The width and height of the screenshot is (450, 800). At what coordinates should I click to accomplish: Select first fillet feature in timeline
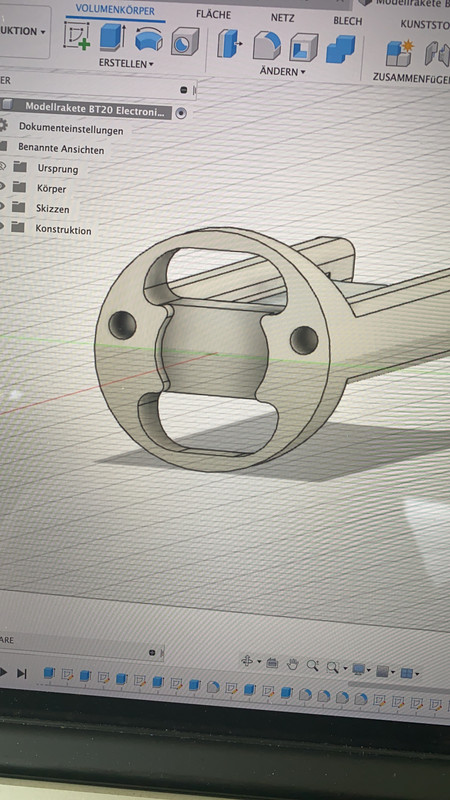tap(213, 687)
